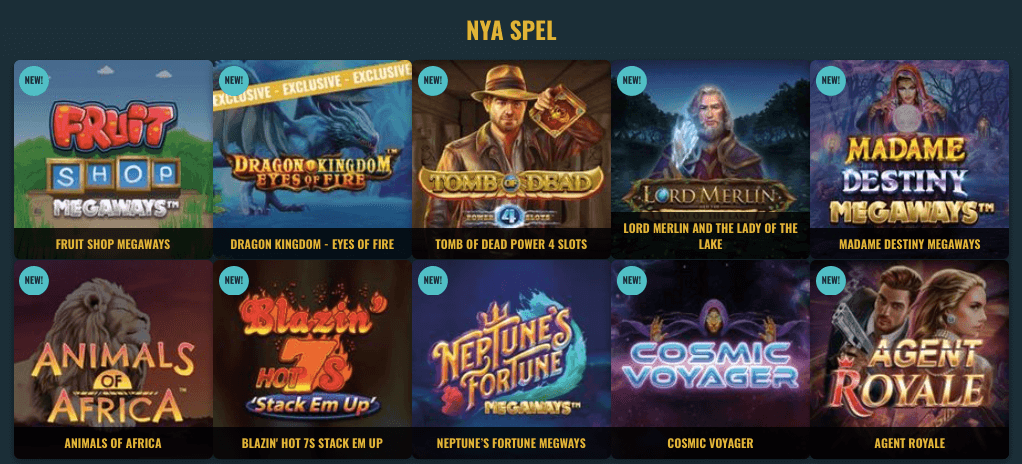Click the NEW! badge on Fruit Shop Megaways

[34, 81]
